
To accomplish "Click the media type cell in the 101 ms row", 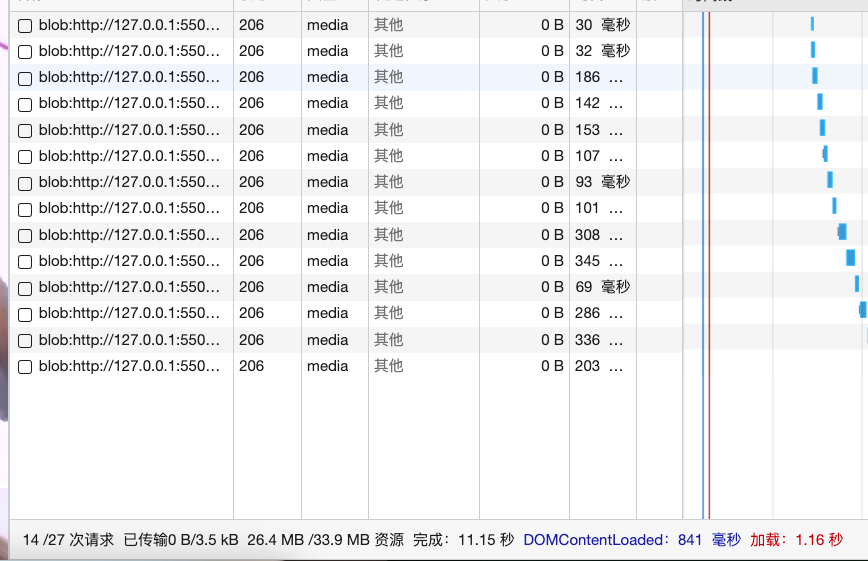I will point(328,208).
